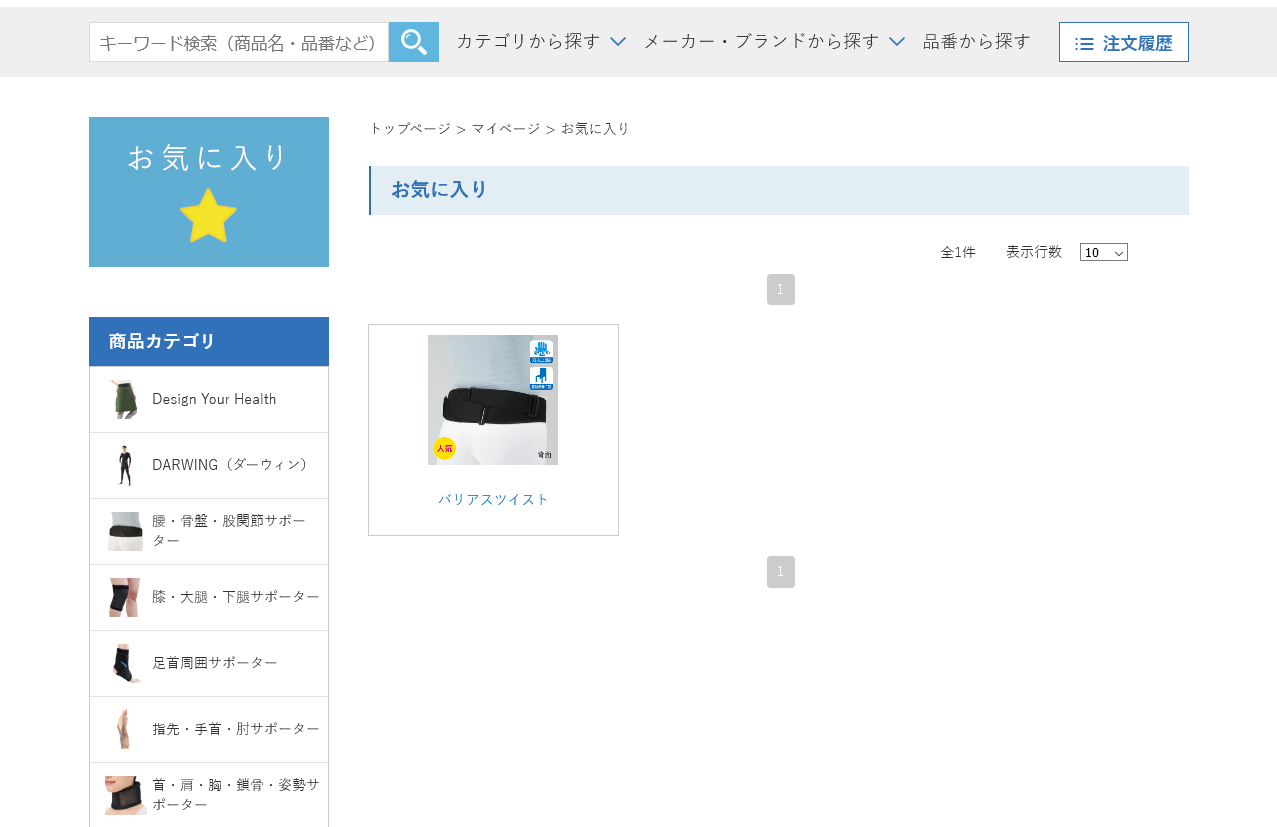Click the 全1件 count text

(x=958, y=252)
